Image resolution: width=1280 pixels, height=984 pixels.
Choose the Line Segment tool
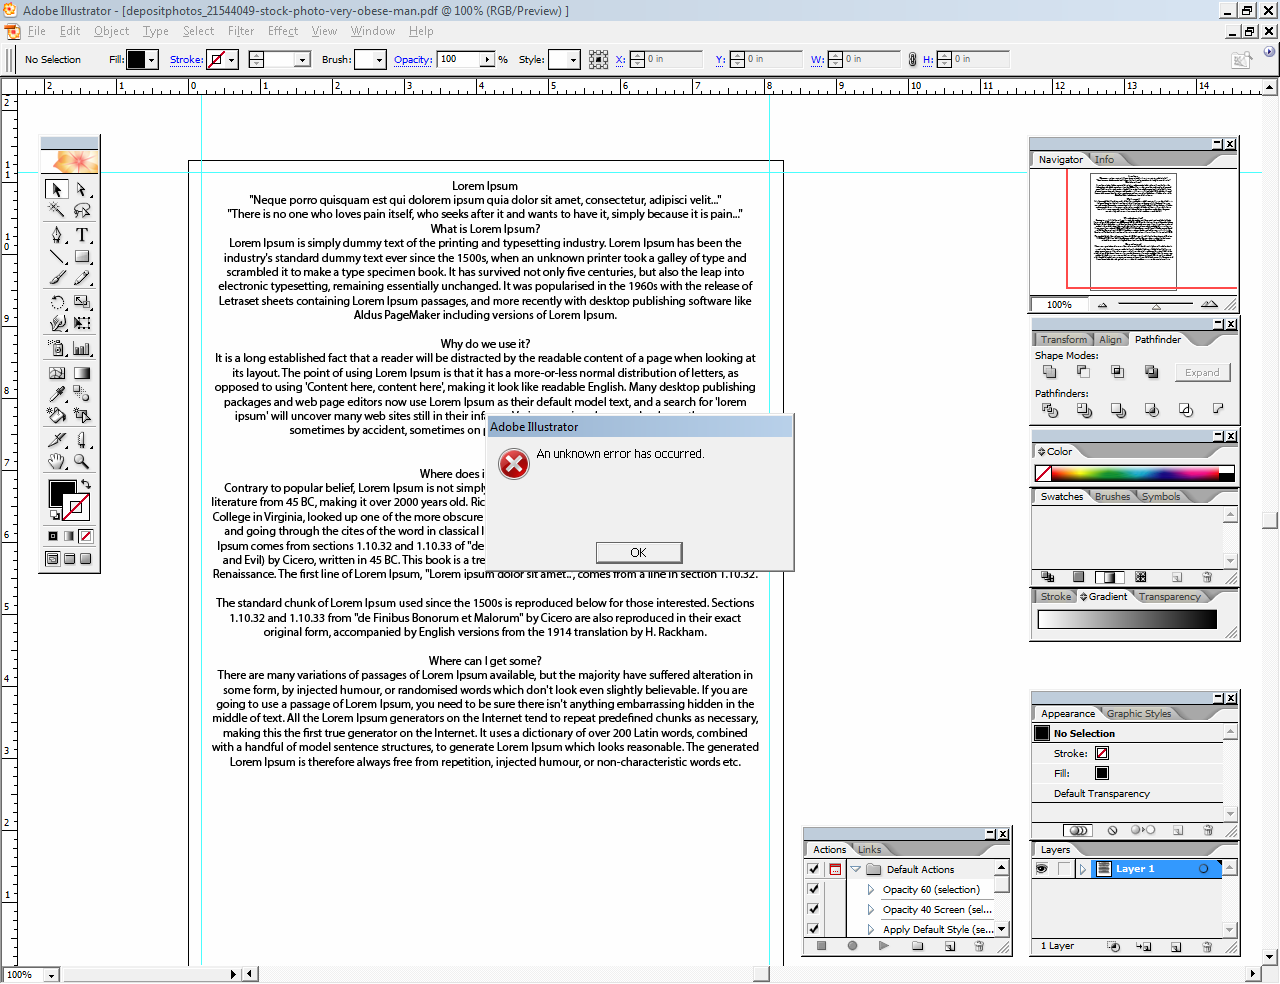pos(57,256)
